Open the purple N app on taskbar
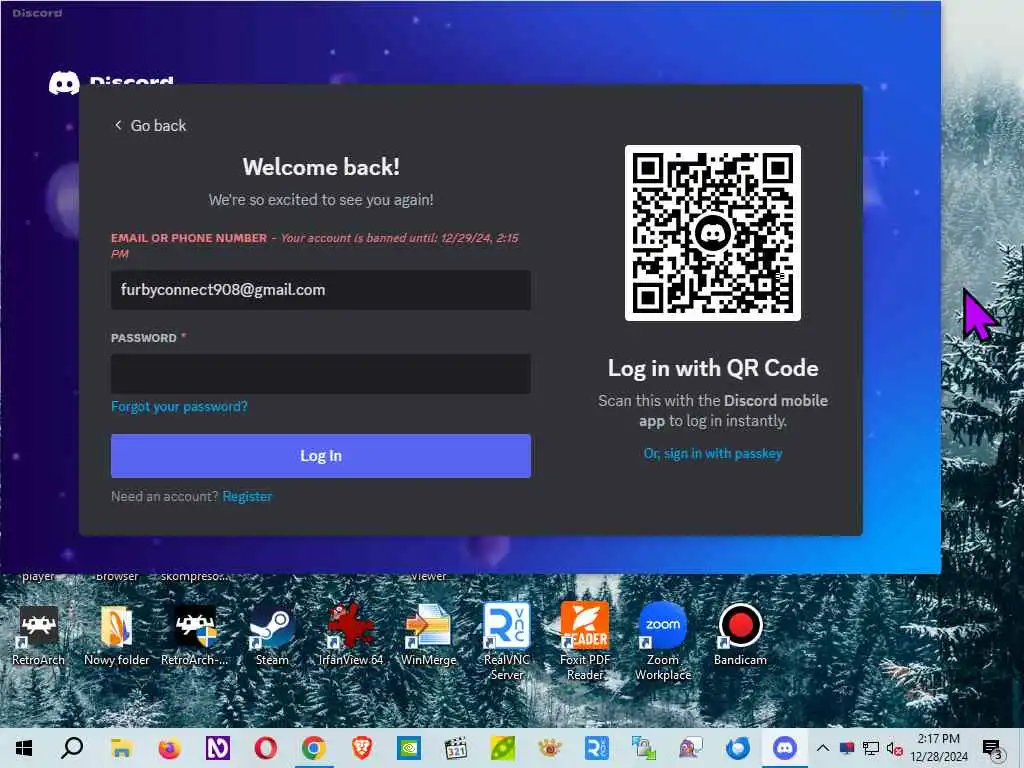1024x768 pixels. (217, 748)
